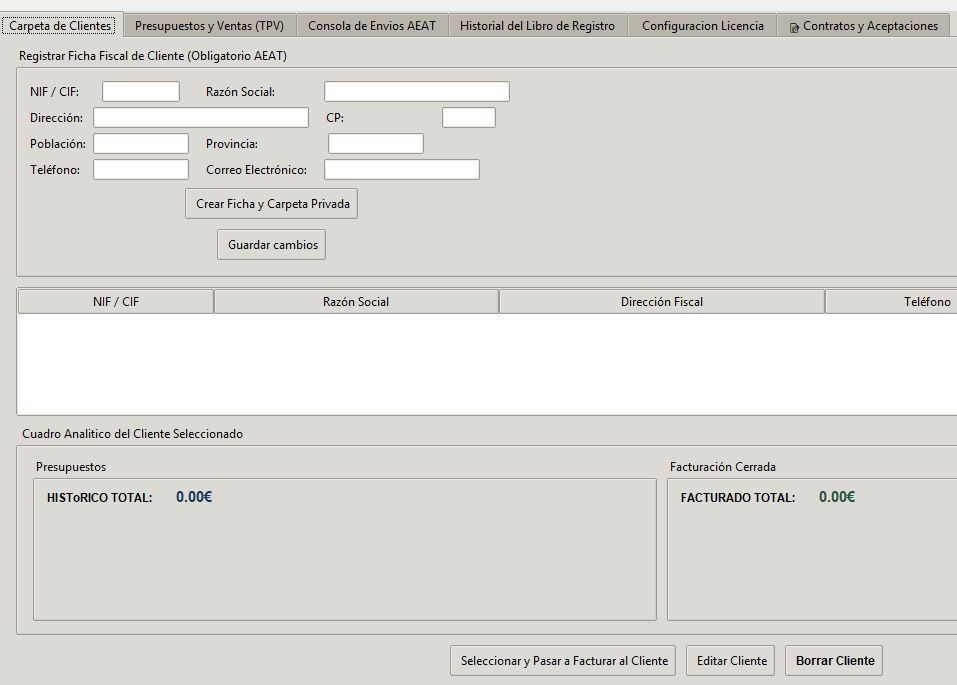Click Crear Ficha y Carpeta Privada button
957x685 pixels.
point(272,204)
